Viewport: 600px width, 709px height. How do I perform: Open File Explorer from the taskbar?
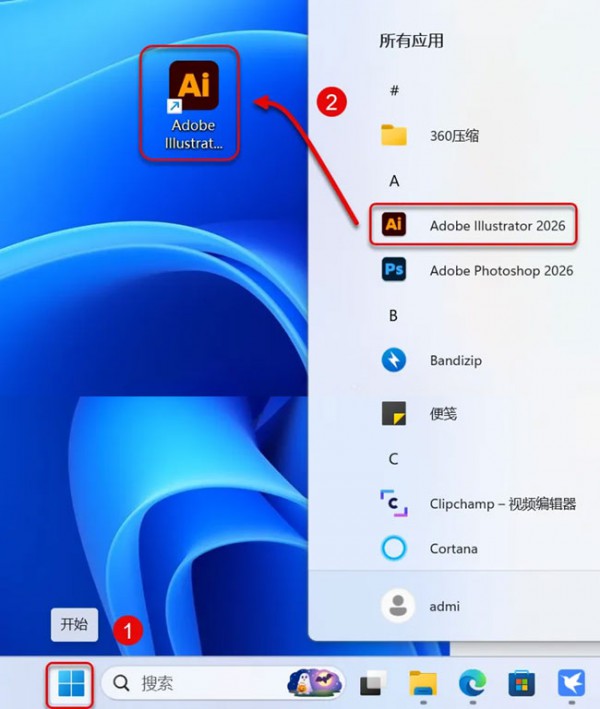(x=423, y=683)
